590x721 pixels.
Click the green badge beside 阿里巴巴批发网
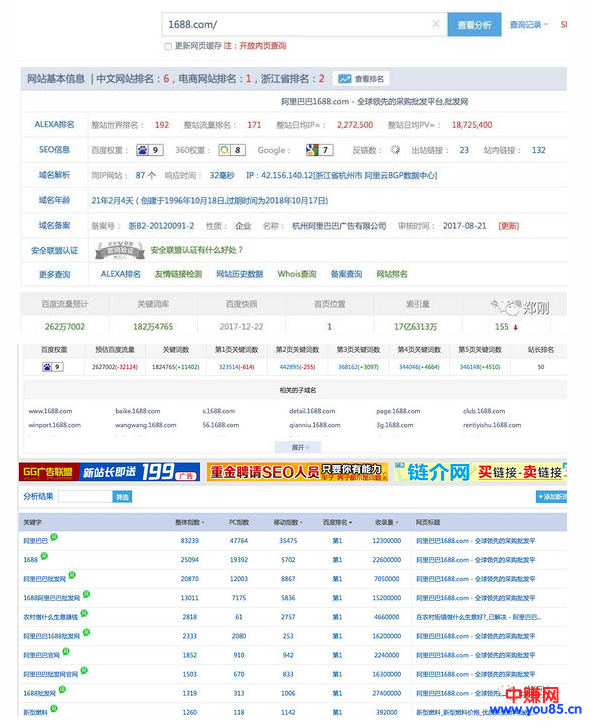pyautogui.click(x=72, y=575)
